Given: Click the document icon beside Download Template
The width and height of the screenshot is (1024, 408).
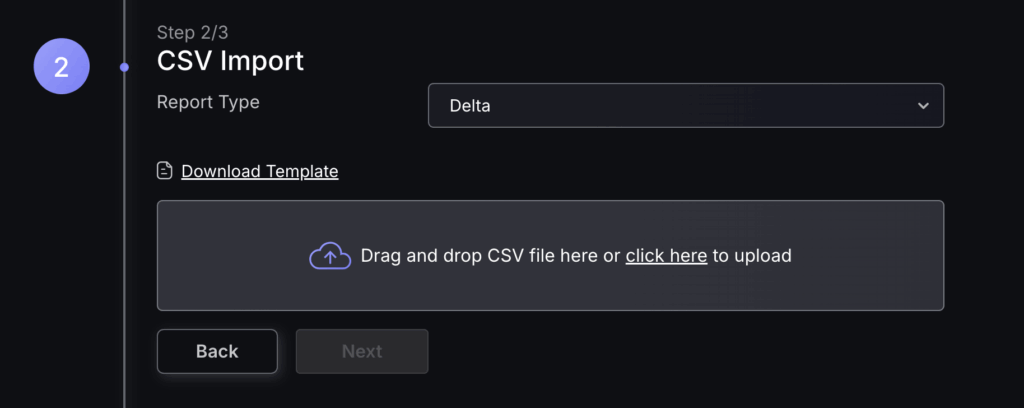Looking at the screenshot, I should tap(165, 171).
